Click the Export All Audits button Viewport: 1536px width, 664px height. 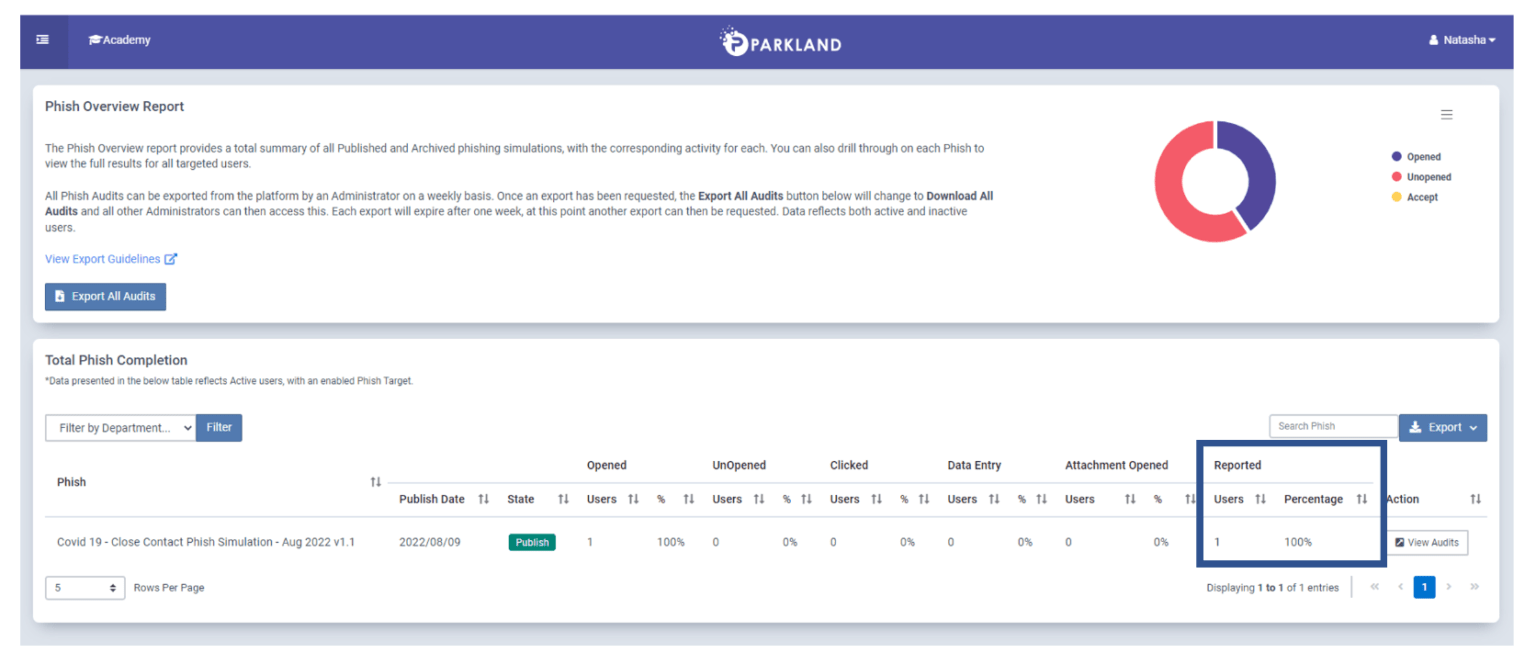coord(105,297)
